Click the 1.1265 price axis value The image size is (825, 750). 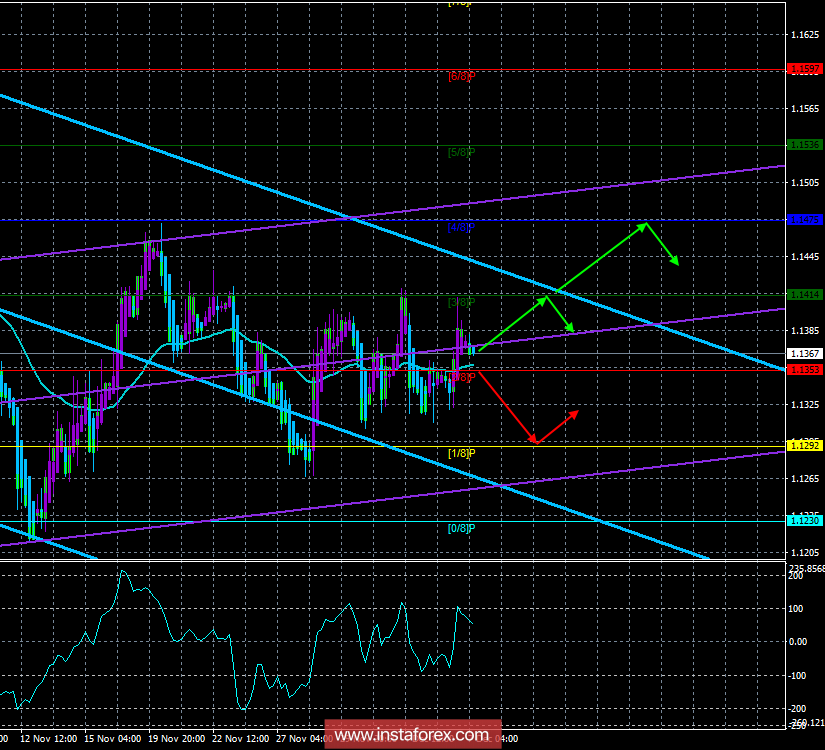coord(805,478)
